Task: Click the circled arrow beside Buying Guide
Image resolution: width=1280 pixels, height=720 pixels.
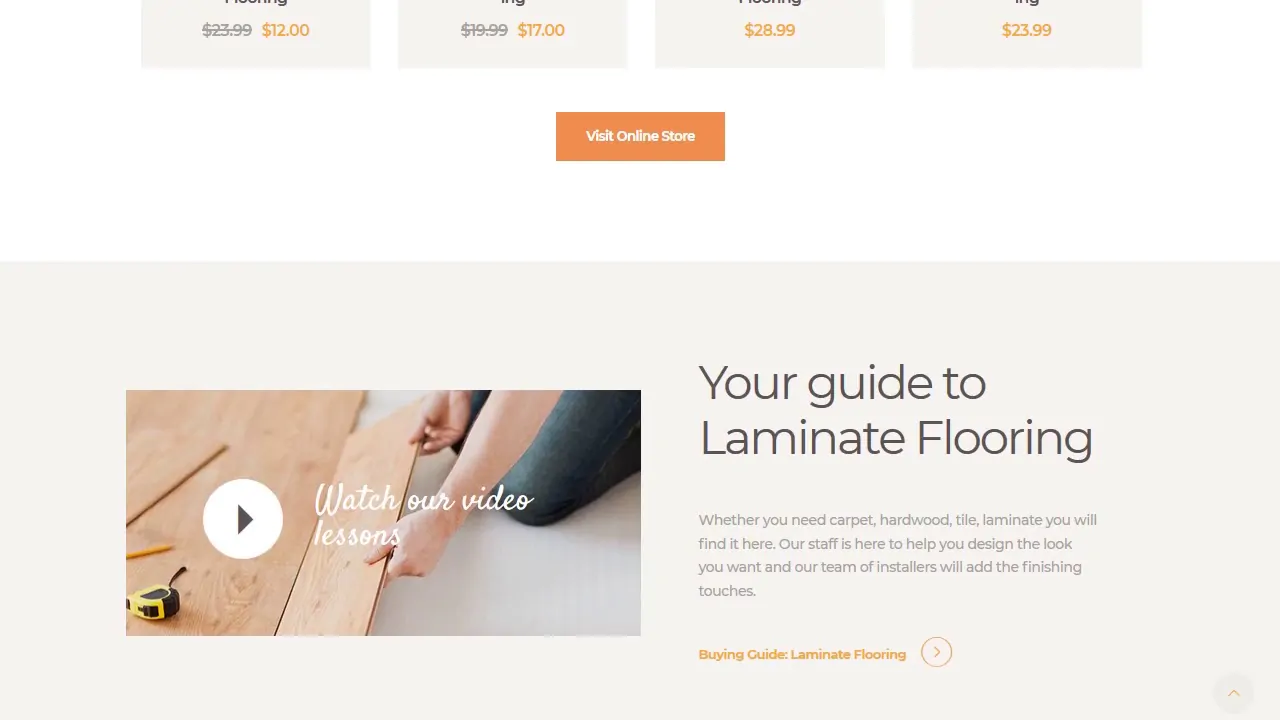Action: pos(936,653)
